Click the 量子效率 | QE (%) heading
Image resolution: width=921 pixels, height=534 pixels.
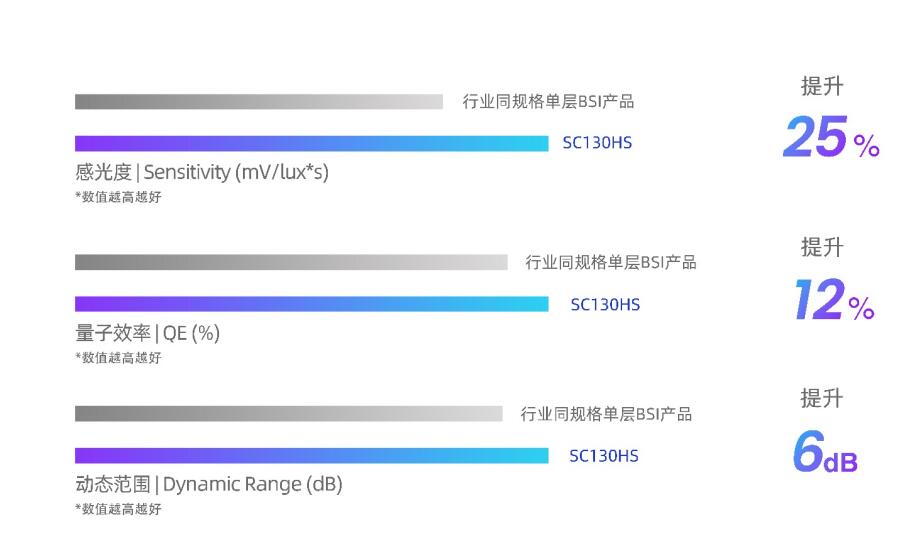point(147,333)
